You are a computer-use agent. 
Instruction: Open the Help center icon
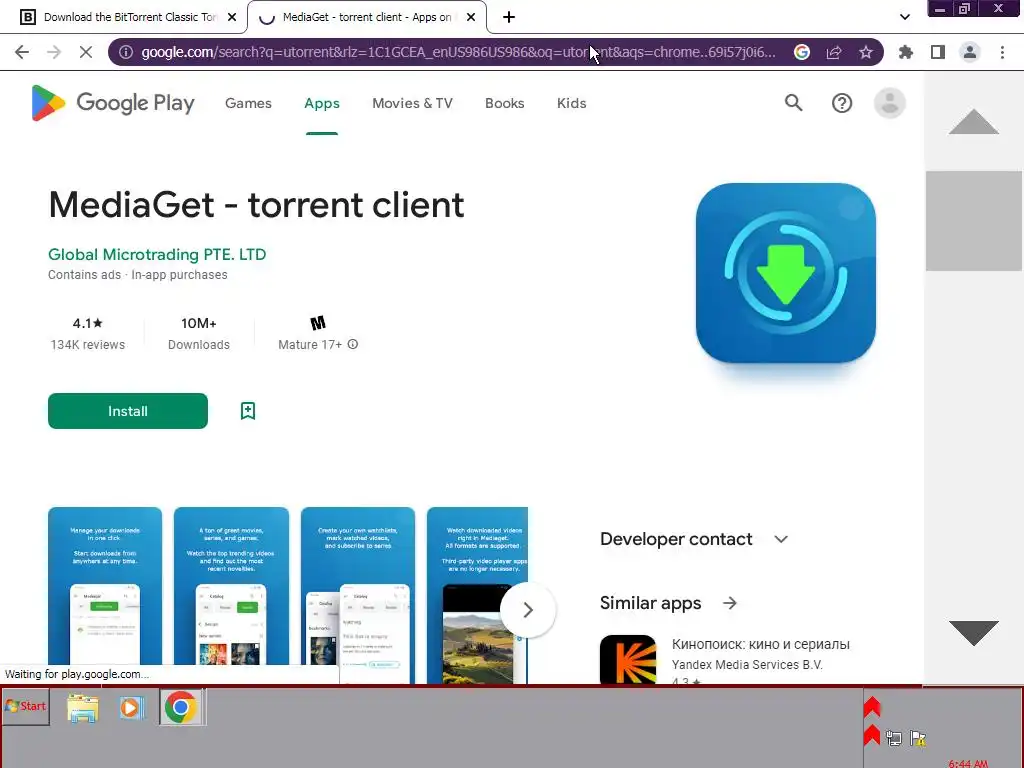(x=842, y=103)
